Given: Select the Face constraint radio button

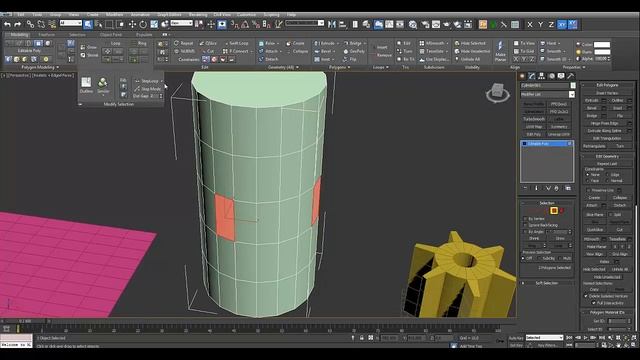Looking at the screenshot, I should pyautogui.click(x=588, y=180).
